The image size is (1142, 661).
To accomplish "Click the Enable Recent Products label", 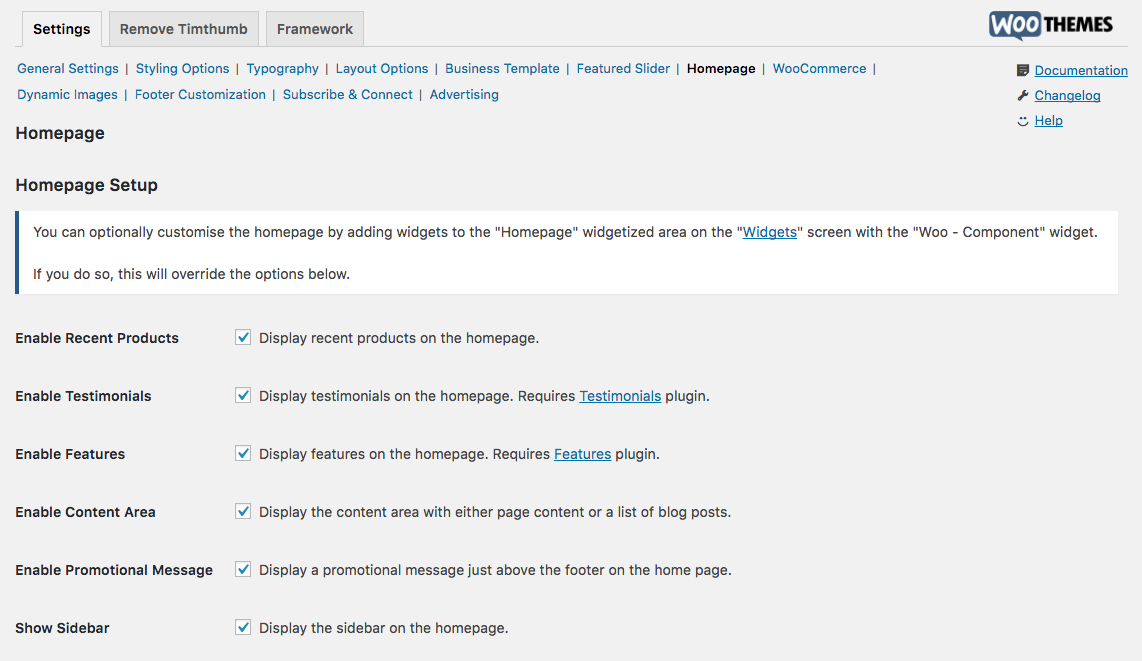I will pyautogui.click(x=97, y=338).
